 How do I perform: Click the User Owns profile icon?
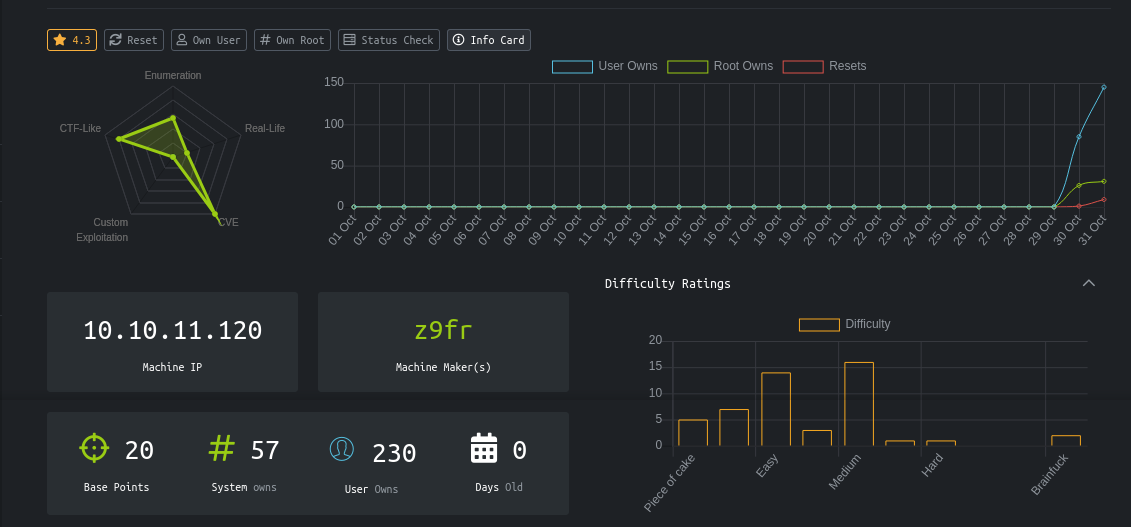(341, 449)
